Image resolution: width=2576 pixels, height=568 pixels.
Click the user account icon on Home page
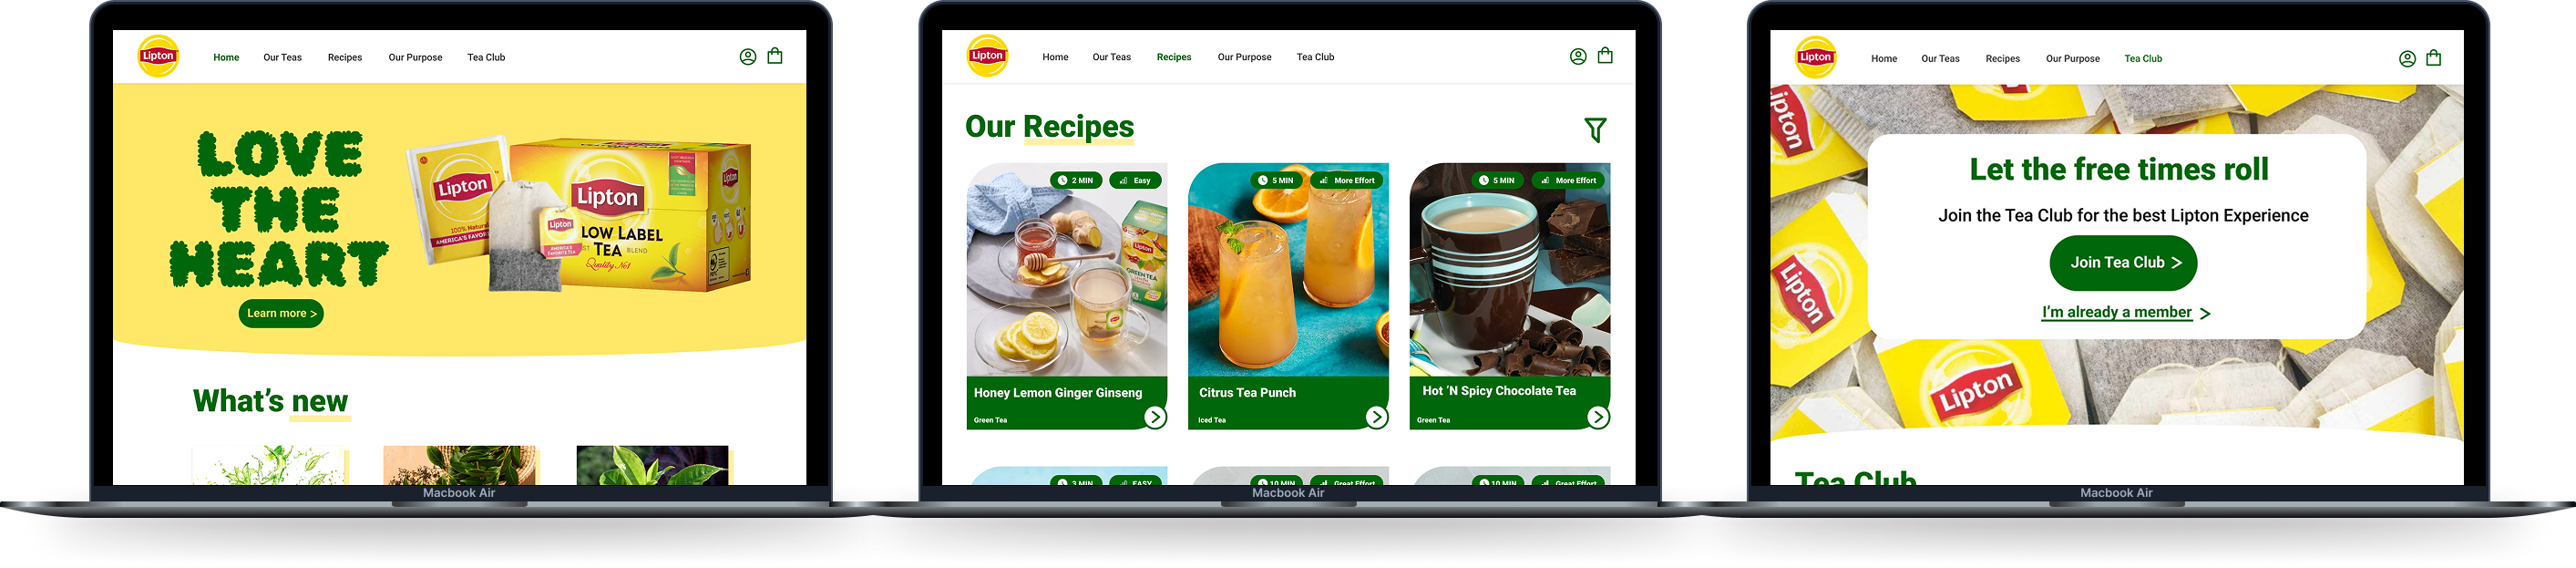tap(748, 57)
